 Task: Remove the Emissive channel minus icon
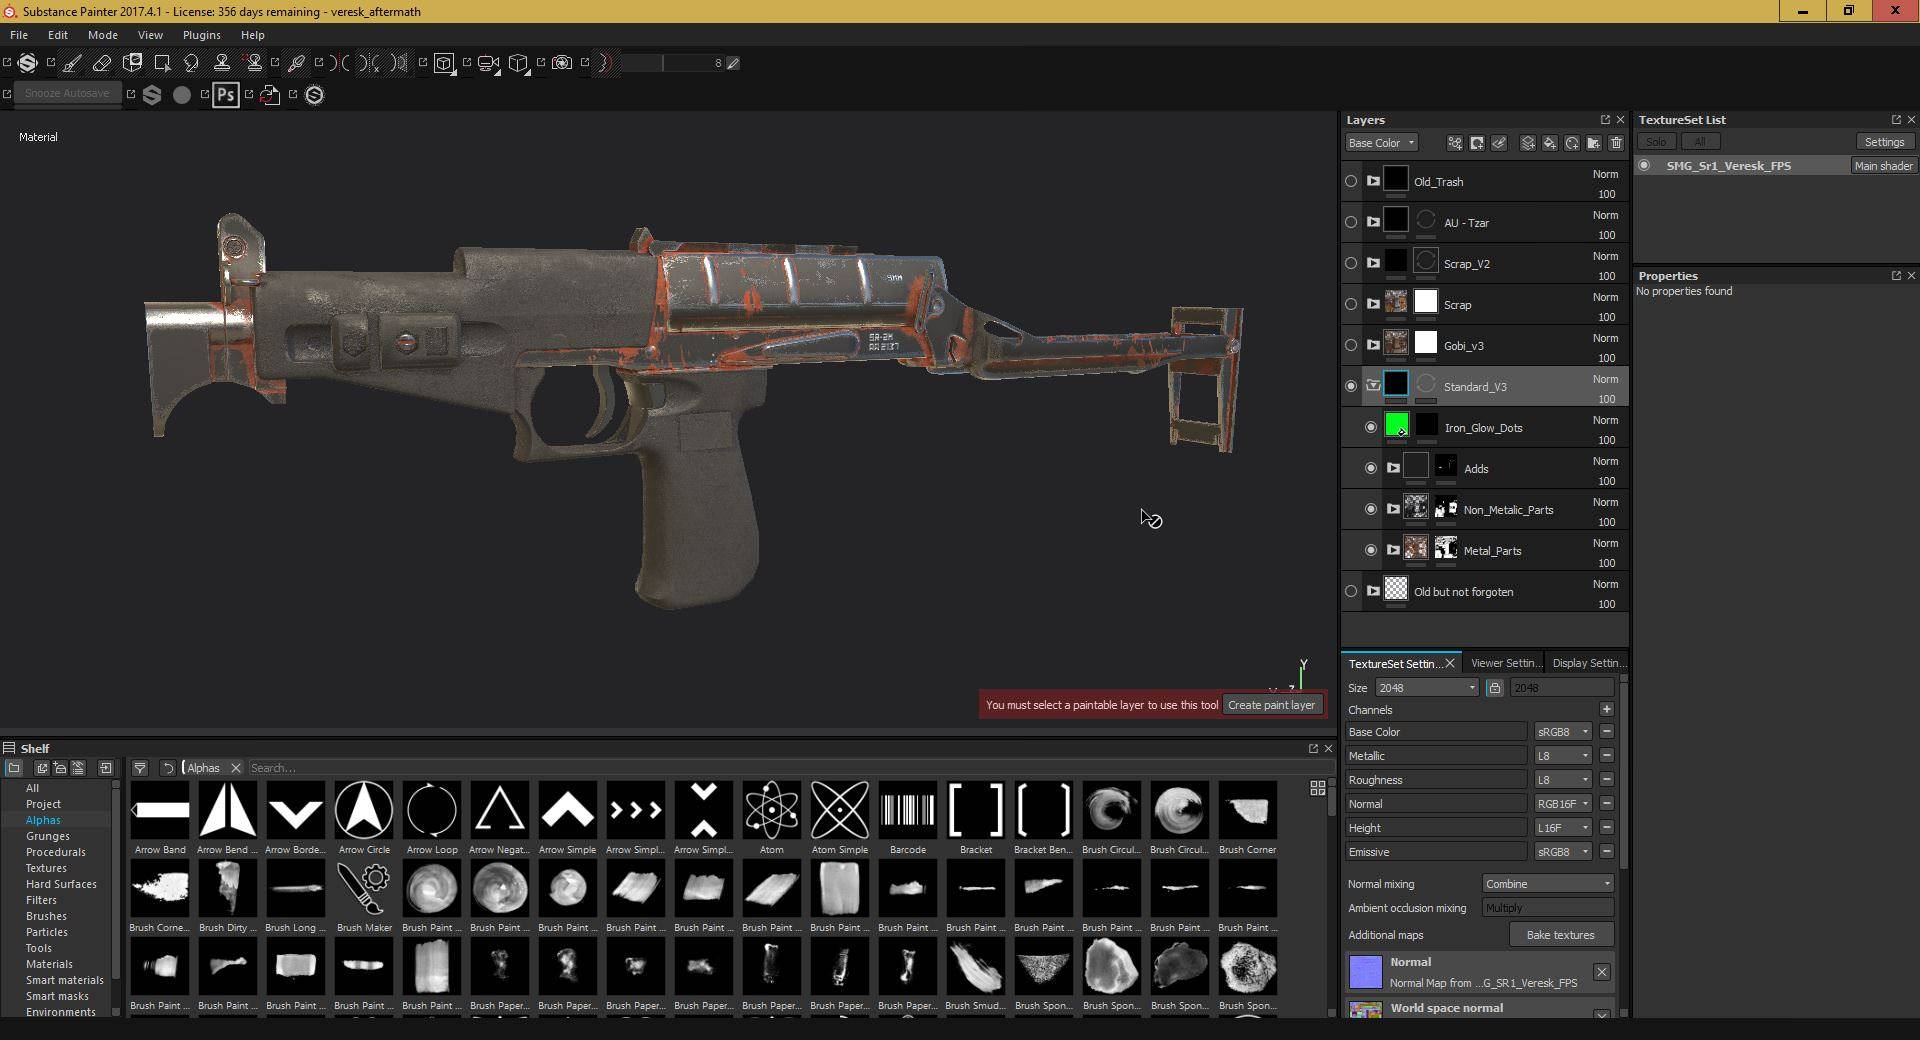click(x=1607, y=852)
